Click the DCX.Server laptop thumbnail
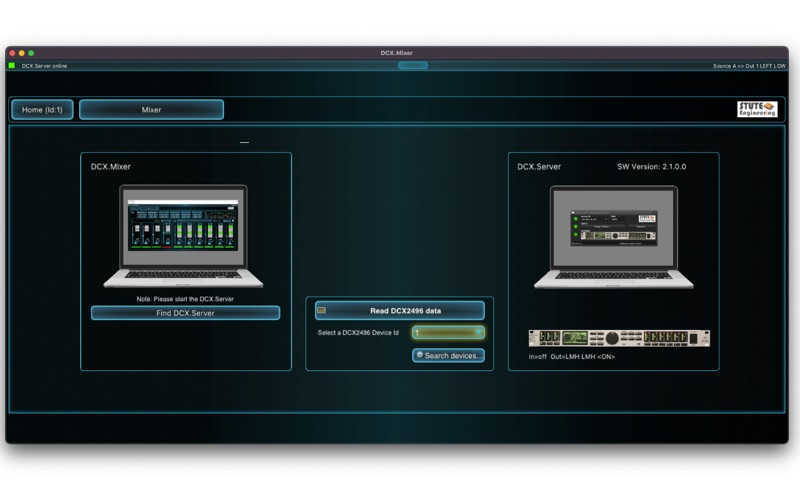800x500 pixels. point(614,237)
